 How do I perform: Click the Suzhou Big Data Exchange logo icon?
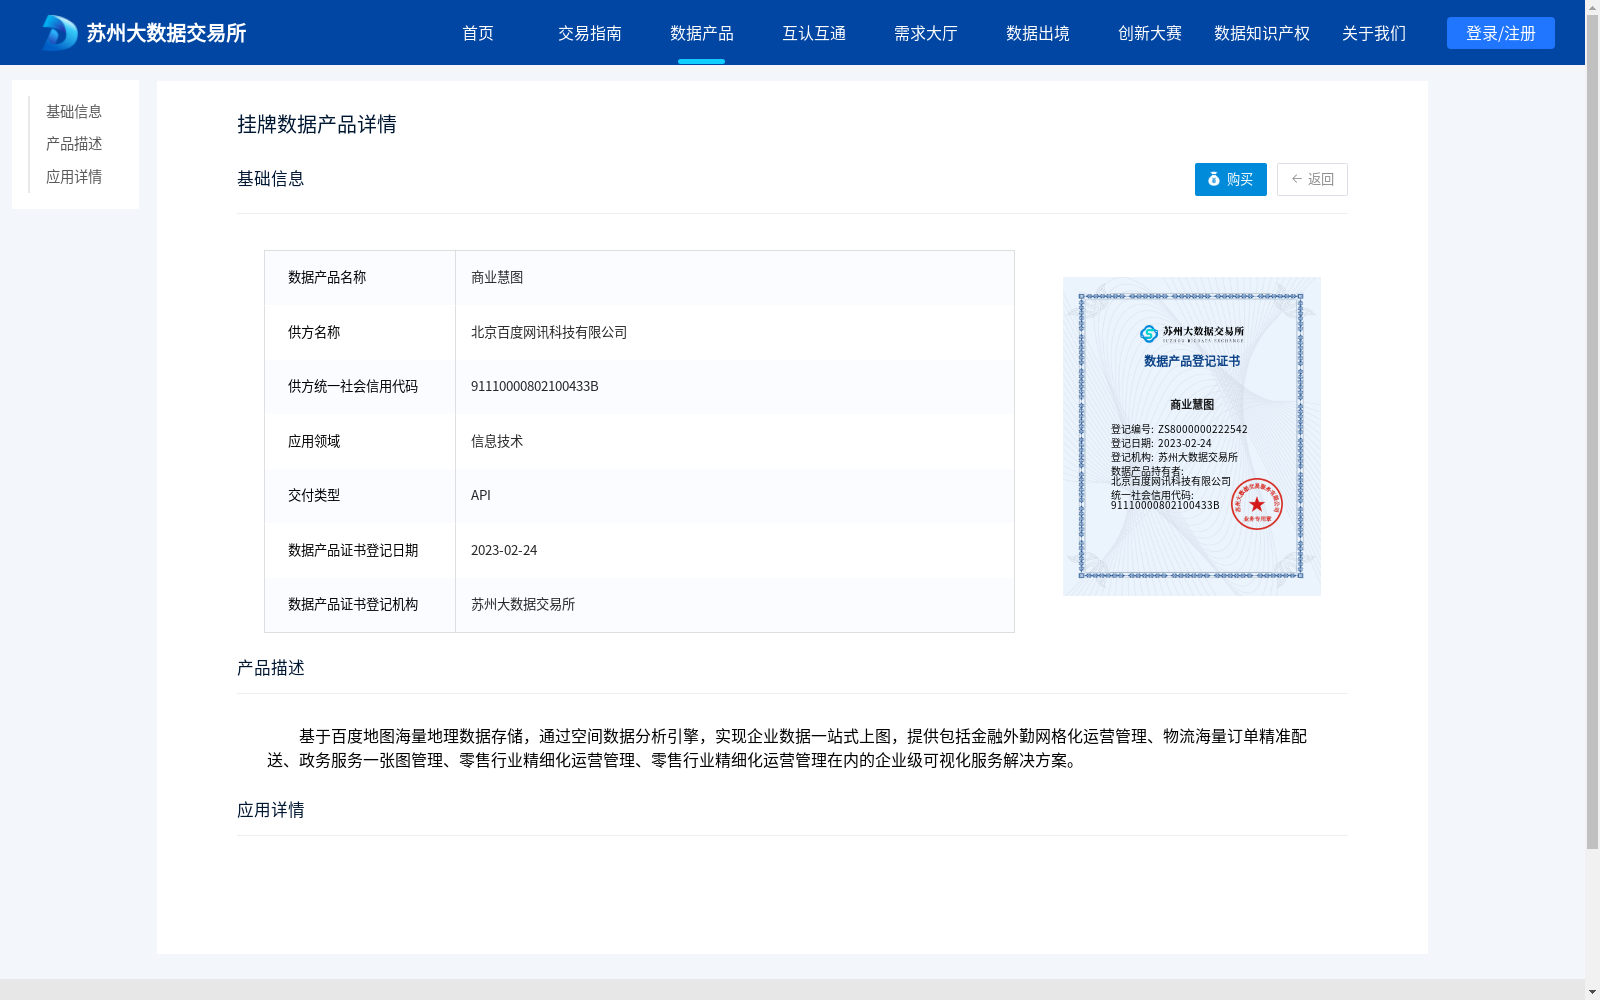pyautogui.click(x=60, y=33)
